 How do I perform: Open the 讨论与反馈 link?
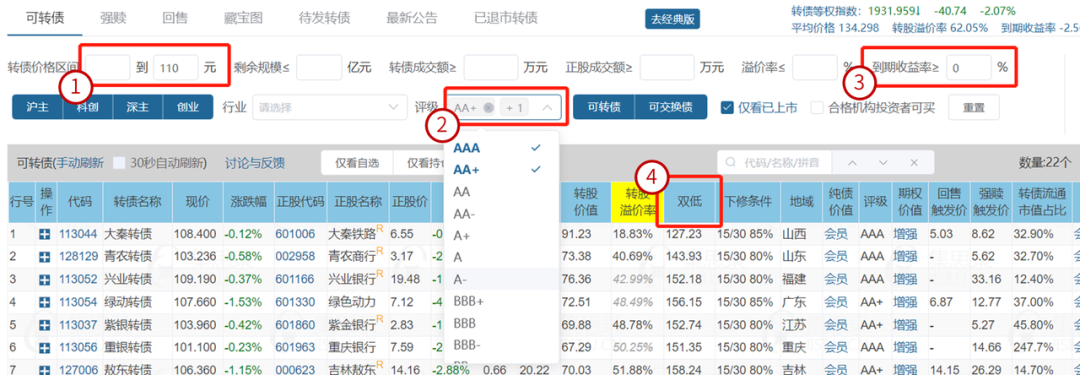255,163
